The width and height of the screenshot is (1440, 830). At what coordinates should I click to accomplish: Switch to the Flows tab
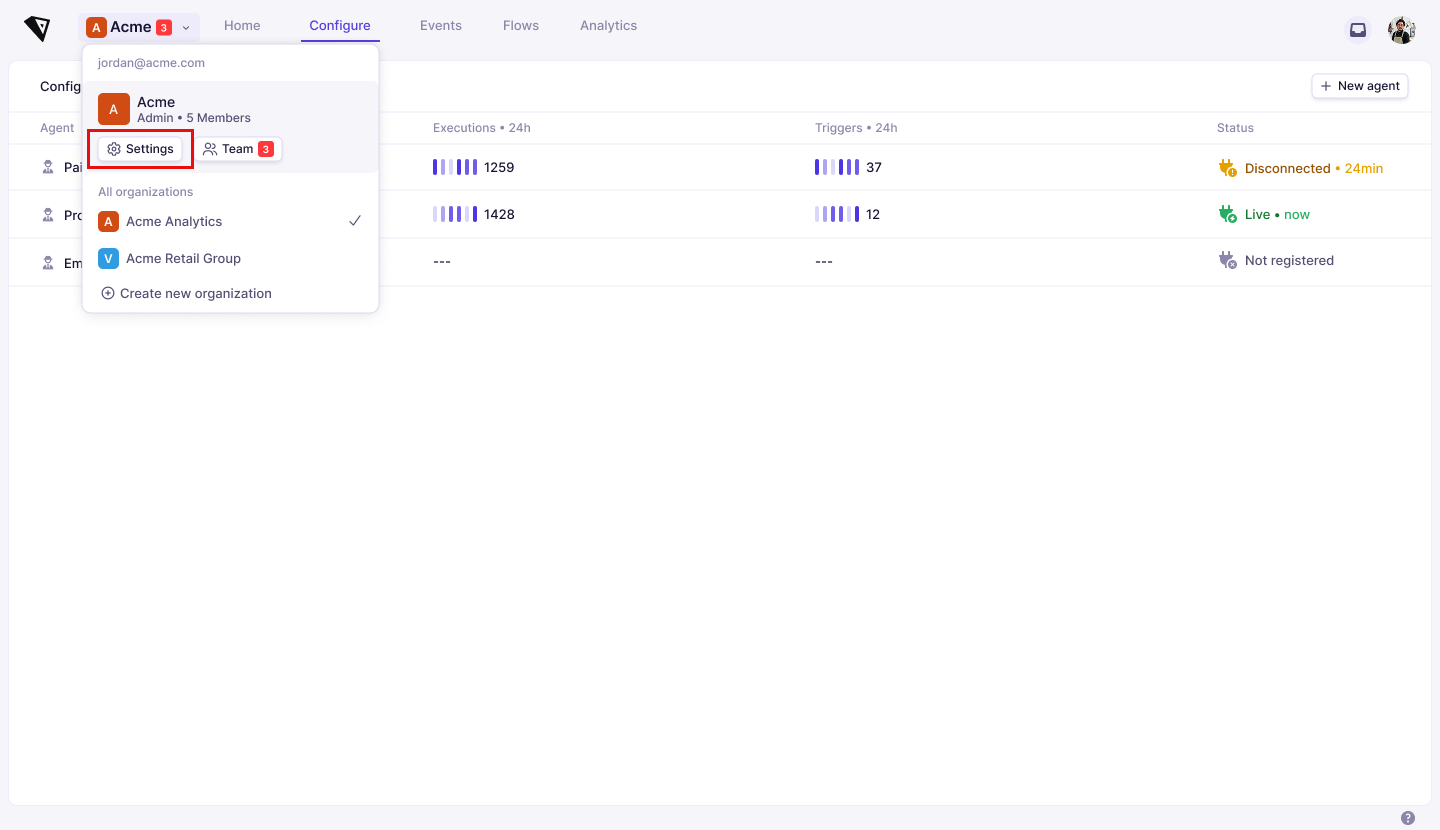tap(521, 26)
